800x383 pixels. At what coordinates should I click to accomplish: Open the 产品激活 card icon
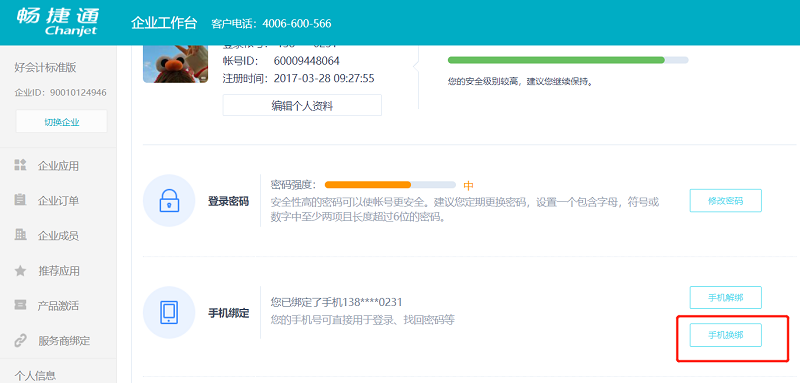(x=20, y=305)
